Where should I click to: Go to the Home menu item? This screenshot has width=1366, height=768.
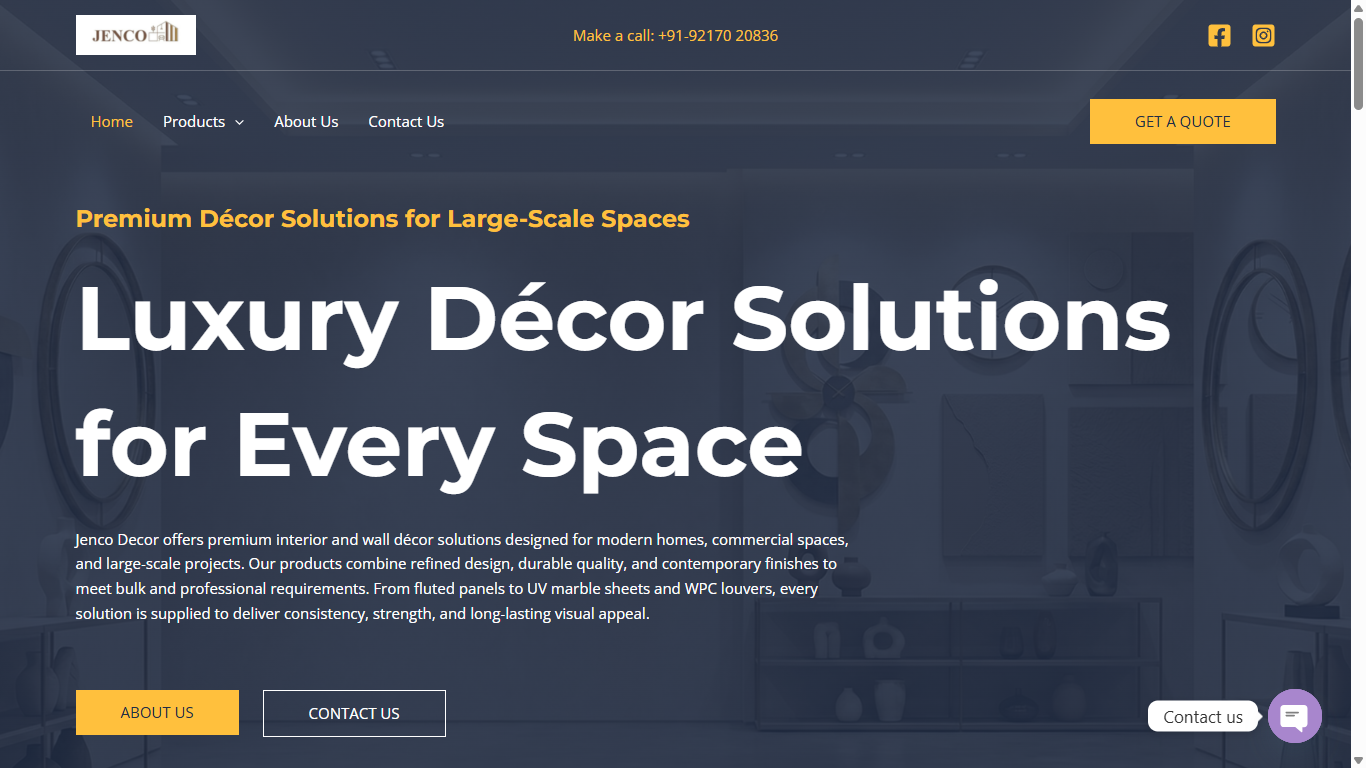112,122
